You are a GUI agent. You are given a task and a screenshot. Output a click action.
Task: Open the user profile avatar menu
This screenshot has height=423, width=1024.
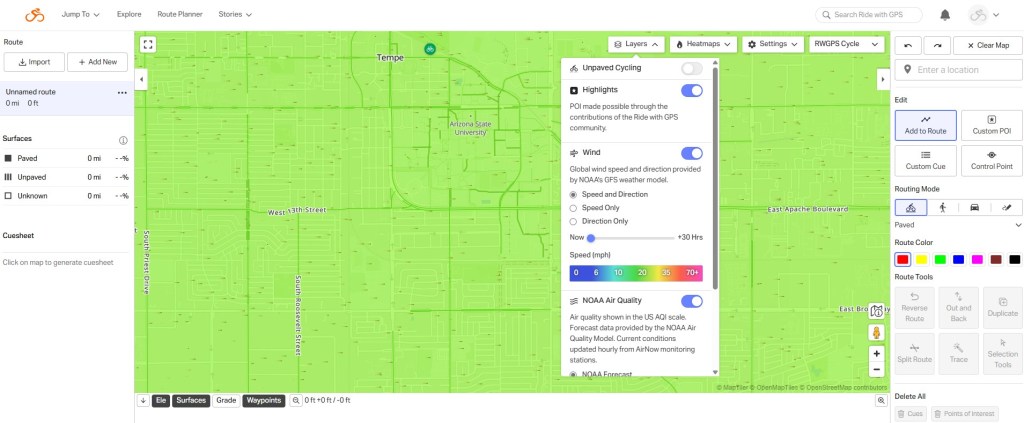pyautogui.click(x=978, y=14)
